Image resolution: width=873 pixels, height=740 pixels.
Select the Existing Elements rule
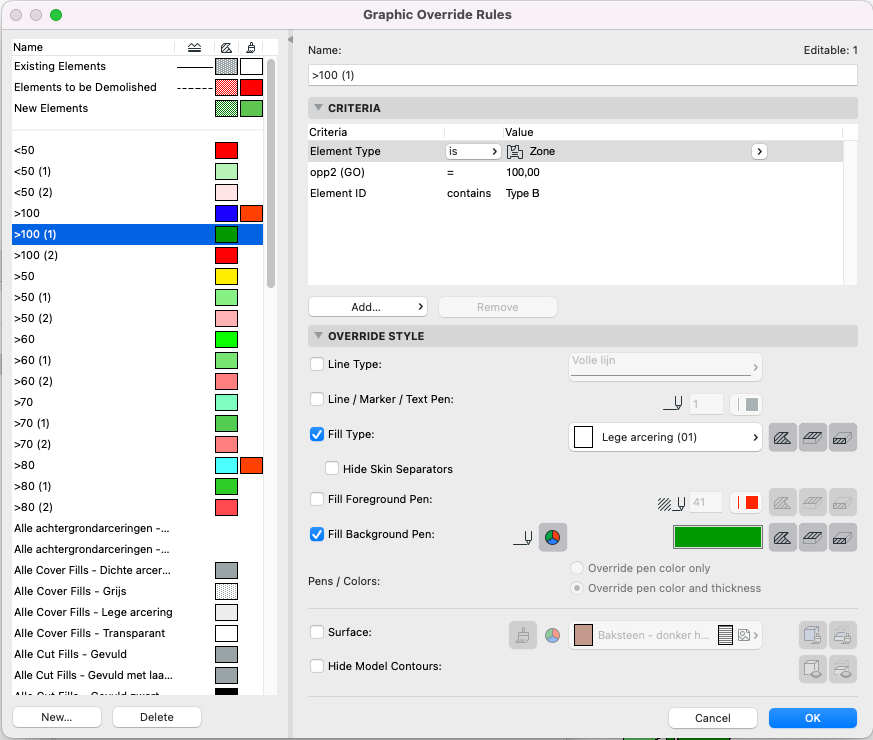137,66
